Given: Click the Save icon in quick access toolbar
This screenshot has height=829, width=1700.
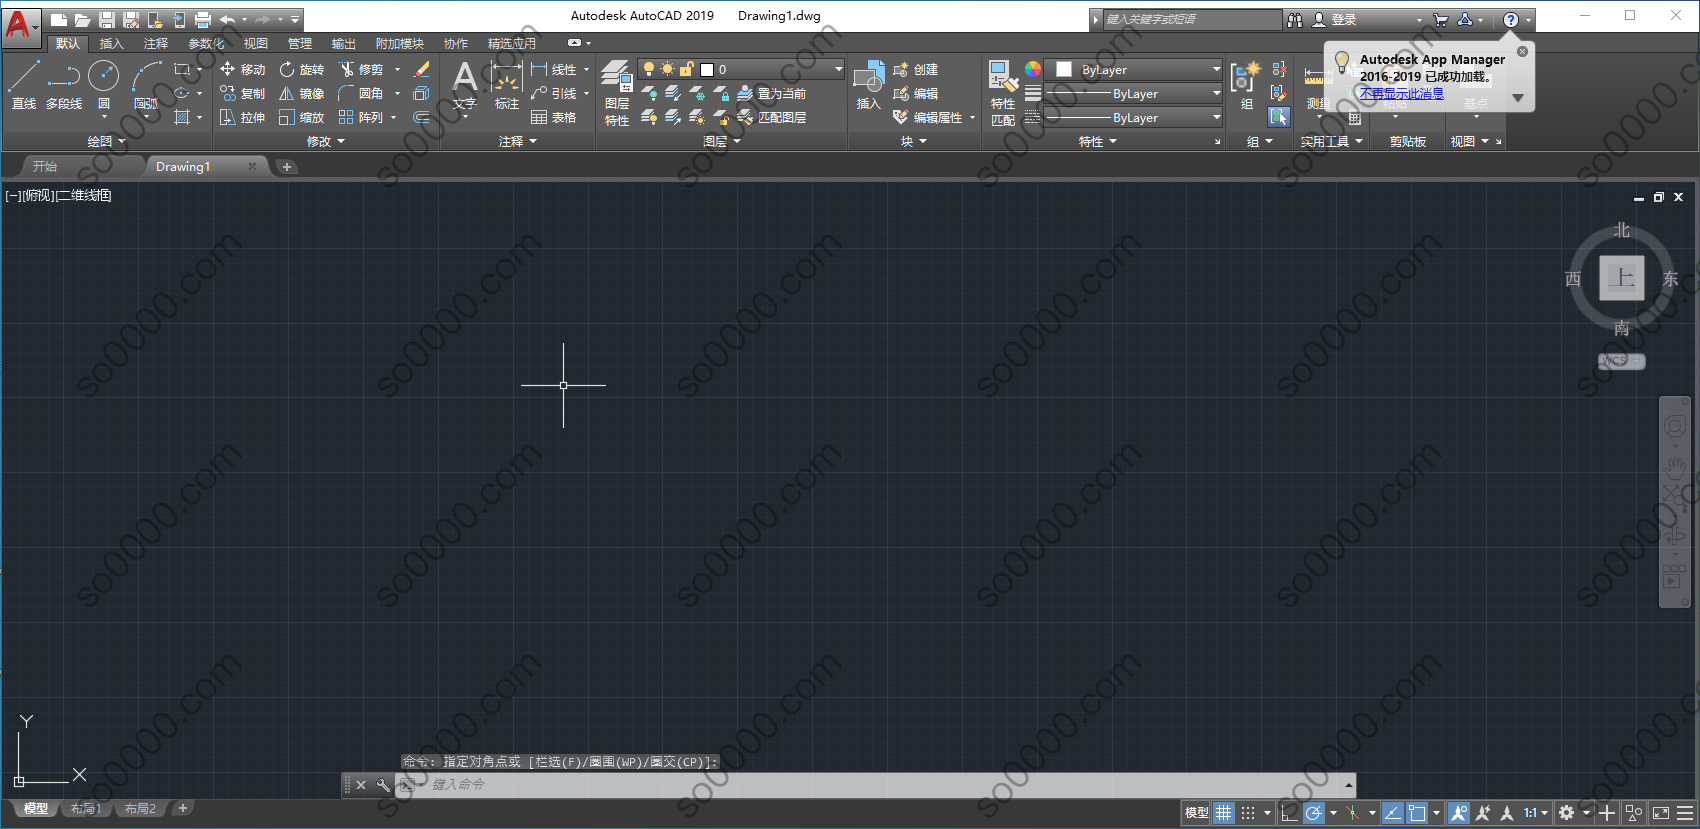Looking at the screenshot, I should (106, 19).
